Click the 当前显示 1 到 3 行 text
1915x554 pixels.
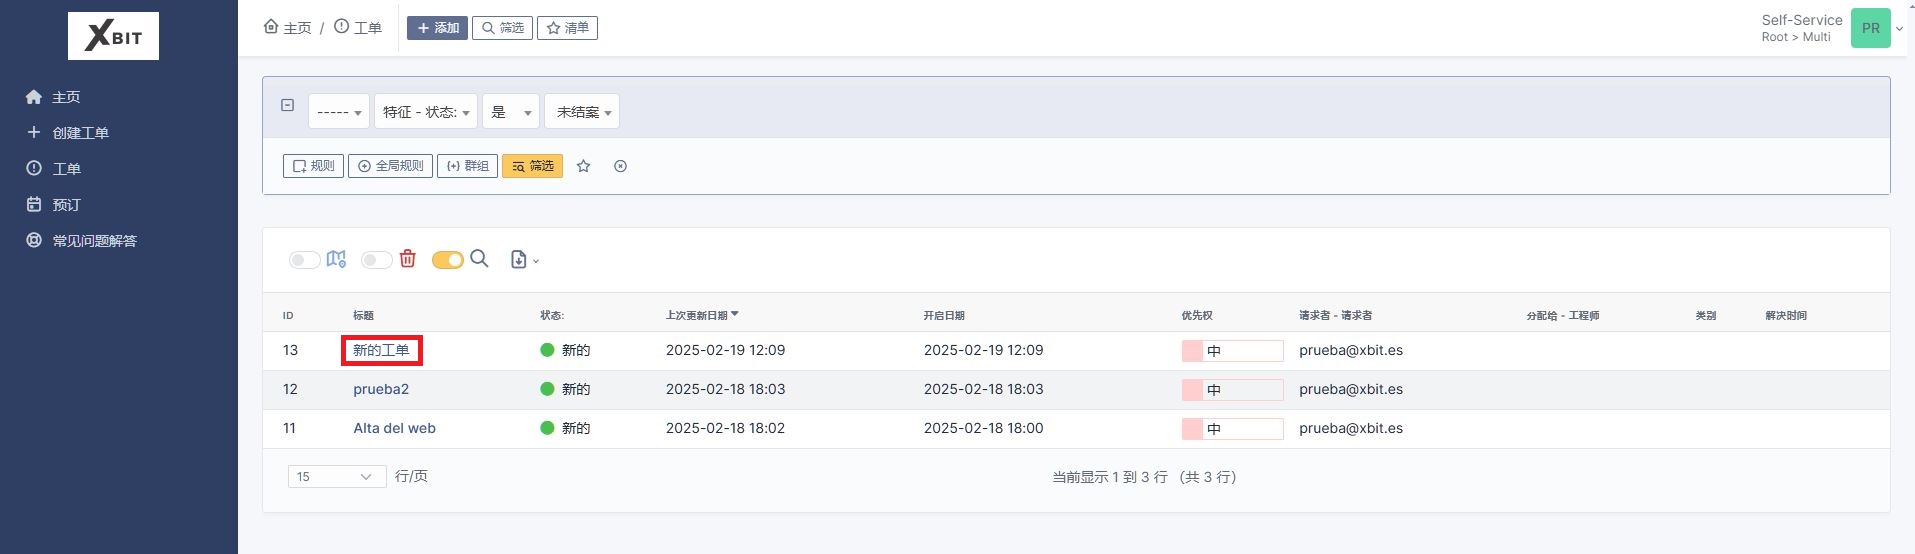pos(1144,478)
